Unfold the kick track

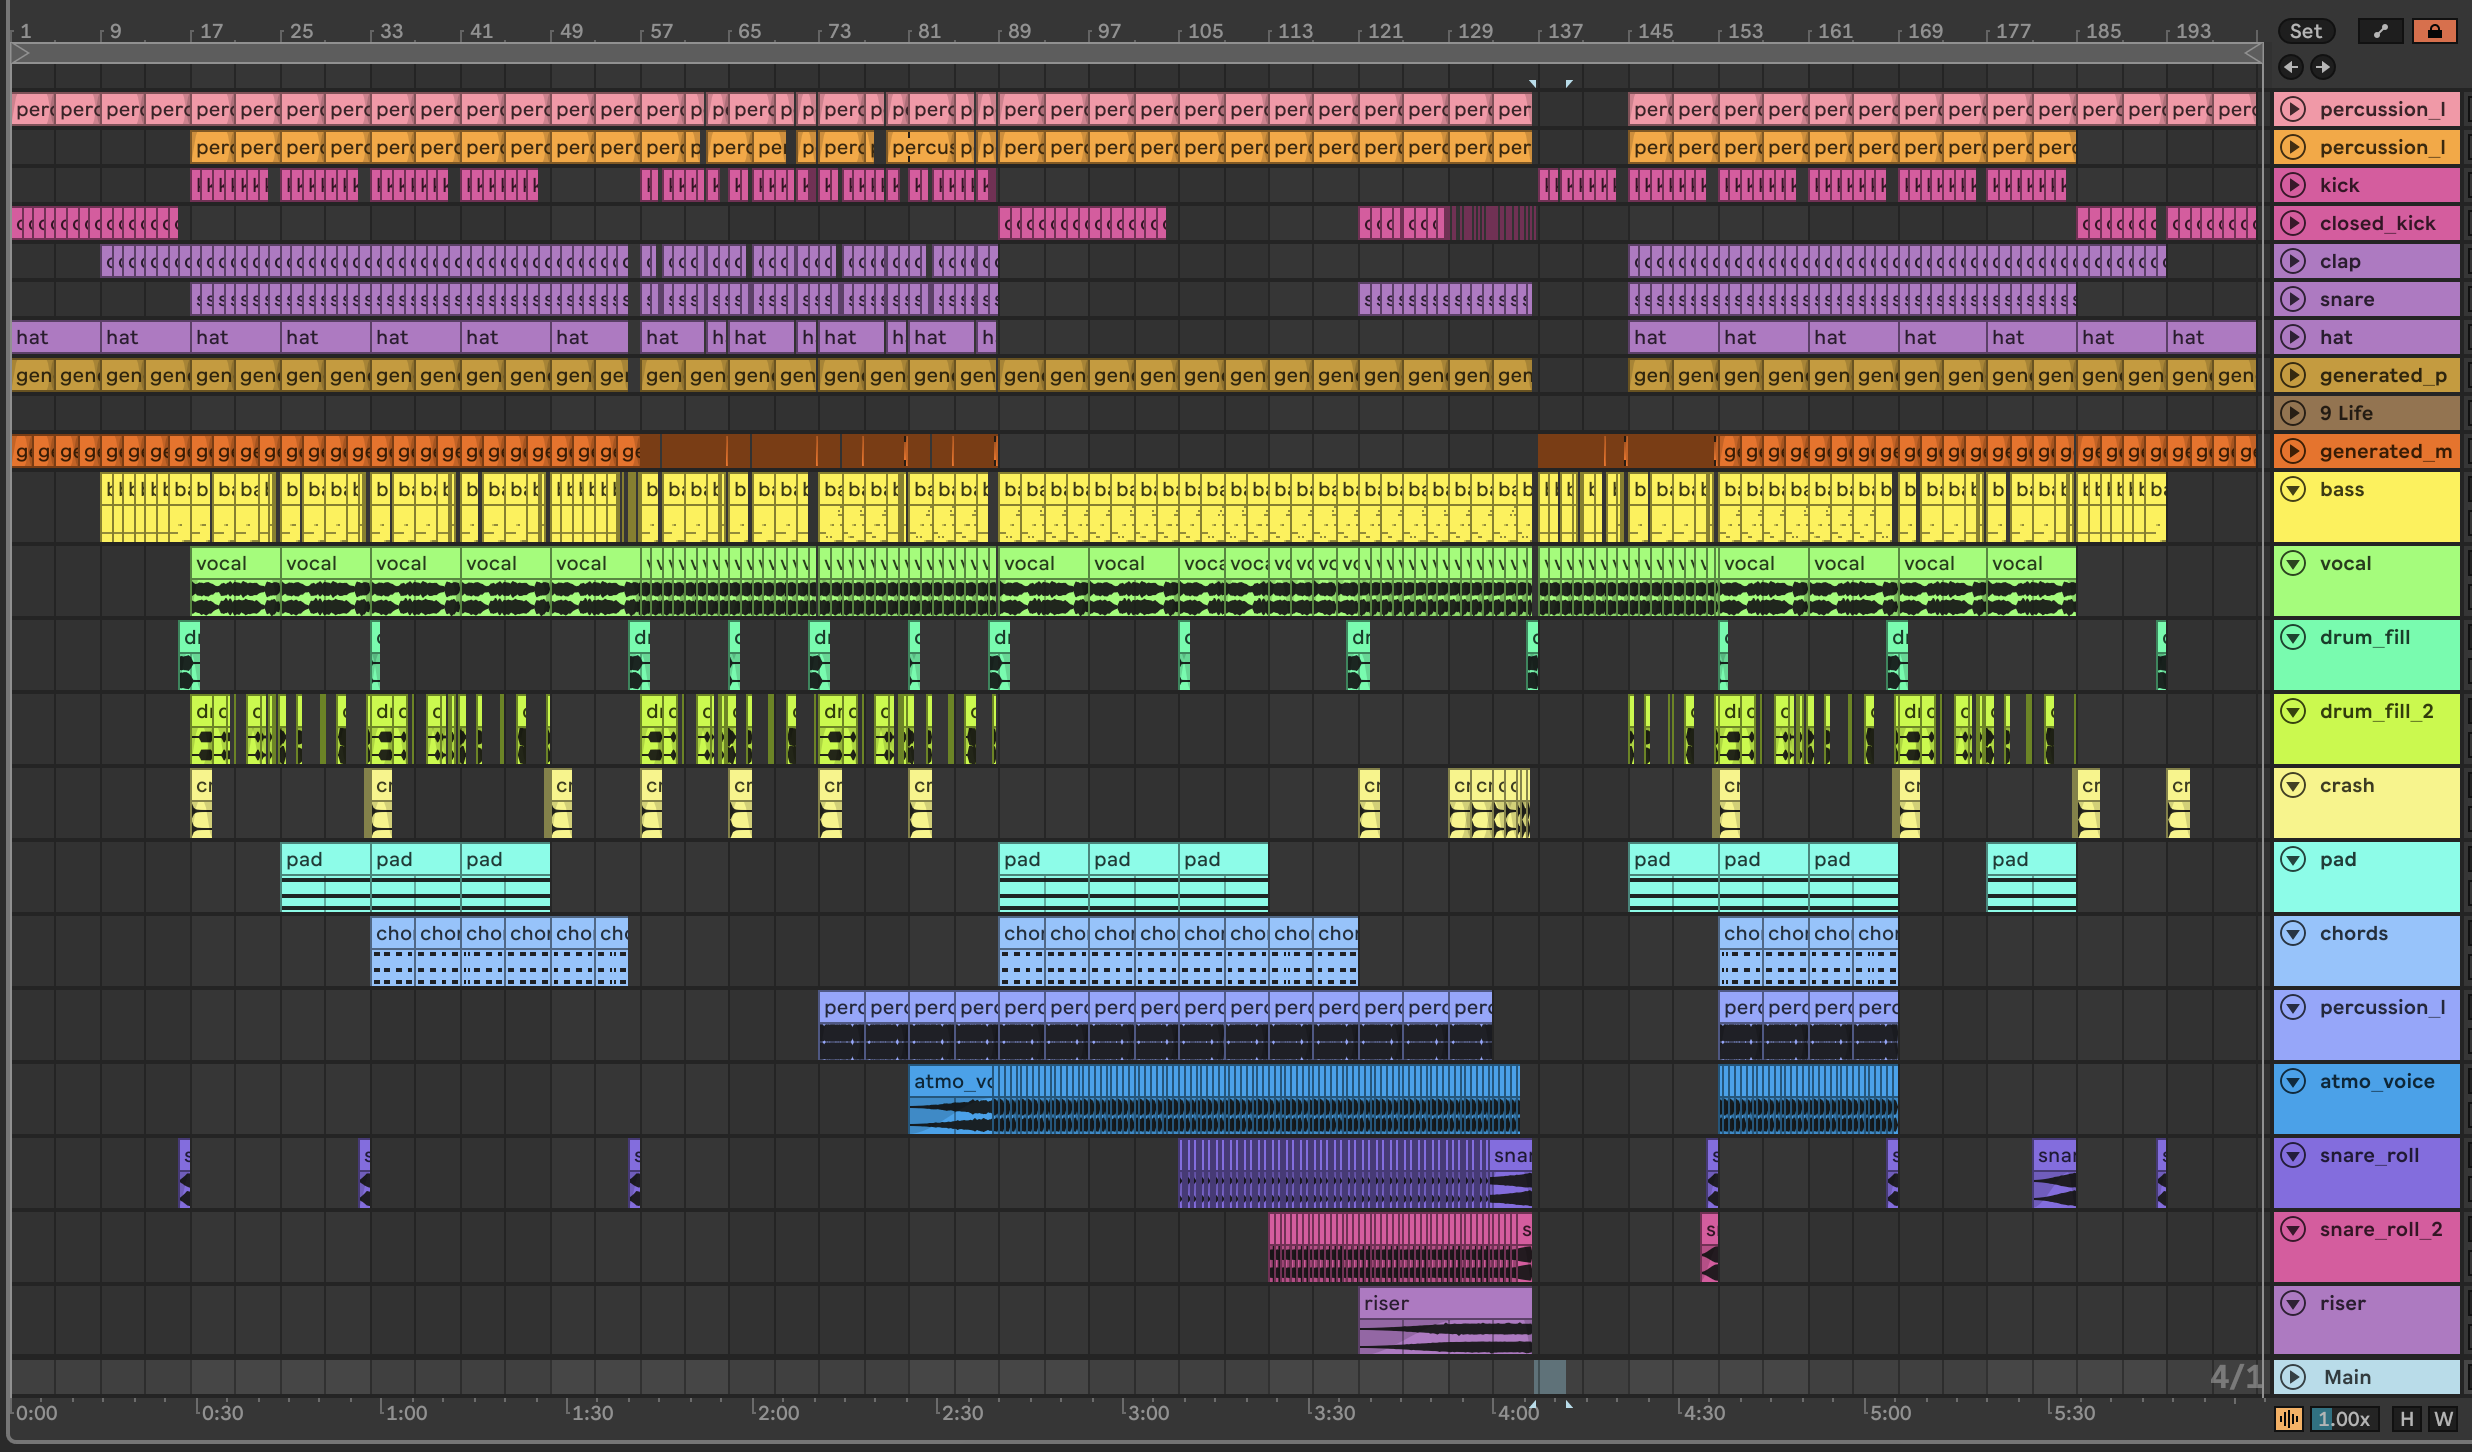[2293, 185]
